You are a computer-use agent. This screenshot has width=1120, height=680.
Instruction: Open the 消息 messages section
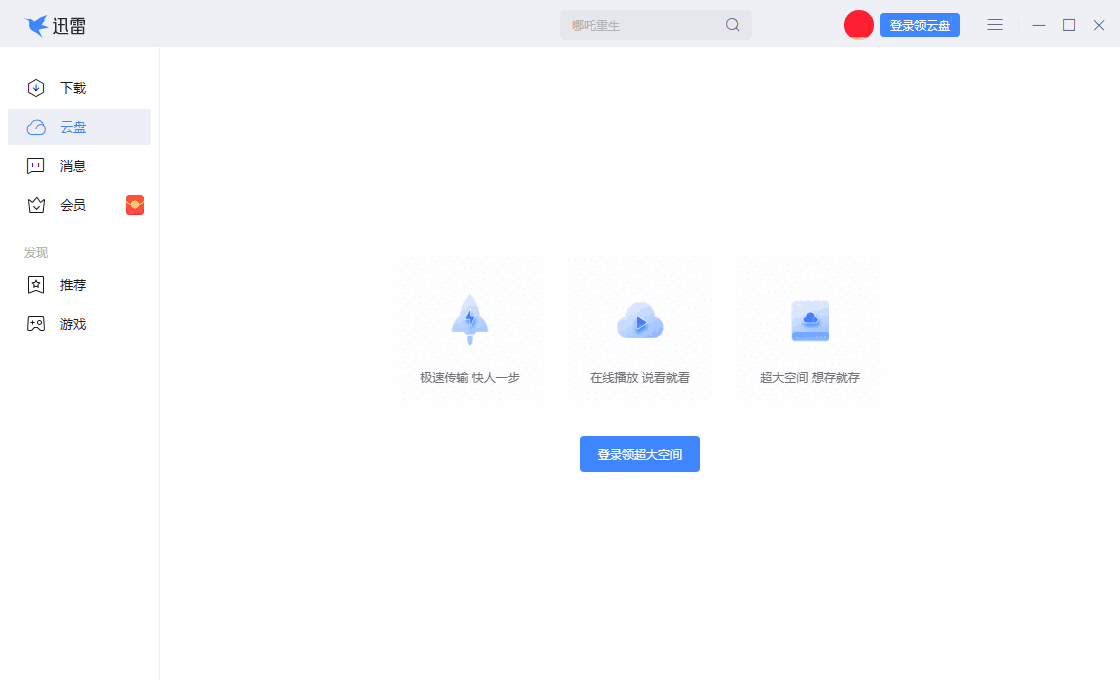click(x=79, y=166)
